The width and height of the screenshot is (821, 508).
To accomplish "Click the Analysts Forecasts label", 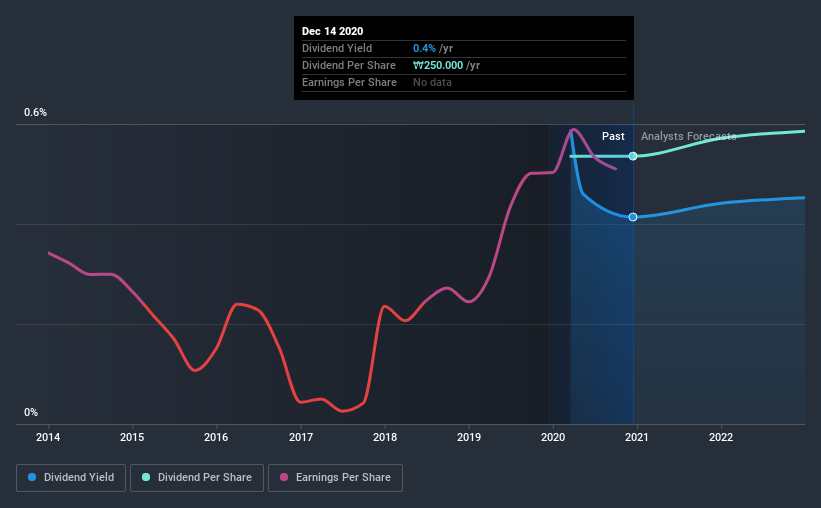I will pos(689,136).
